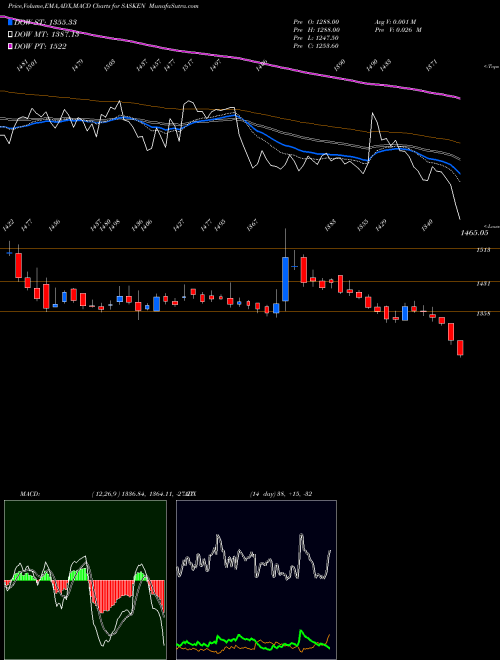
Task: Click the Pre O (open) value
Action: click(x=316, y=21)
